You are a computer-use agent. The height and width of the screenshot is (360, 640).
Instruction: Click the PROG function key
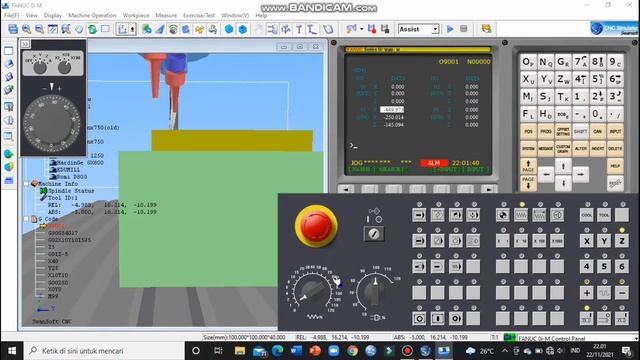pos(546,131)
